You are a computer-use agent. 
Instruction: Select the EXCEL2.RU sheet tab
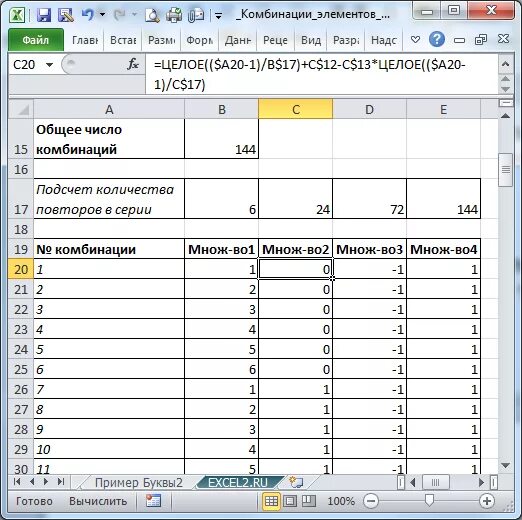click(x=238, y=482)
